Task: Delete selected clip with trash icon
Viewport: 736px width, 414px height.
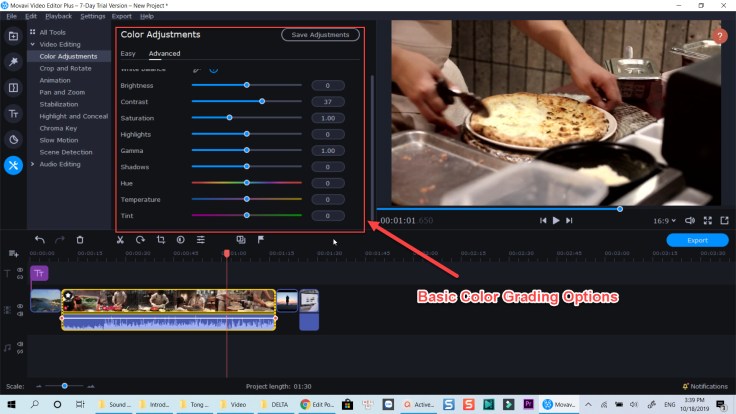Action: point(80,240)
